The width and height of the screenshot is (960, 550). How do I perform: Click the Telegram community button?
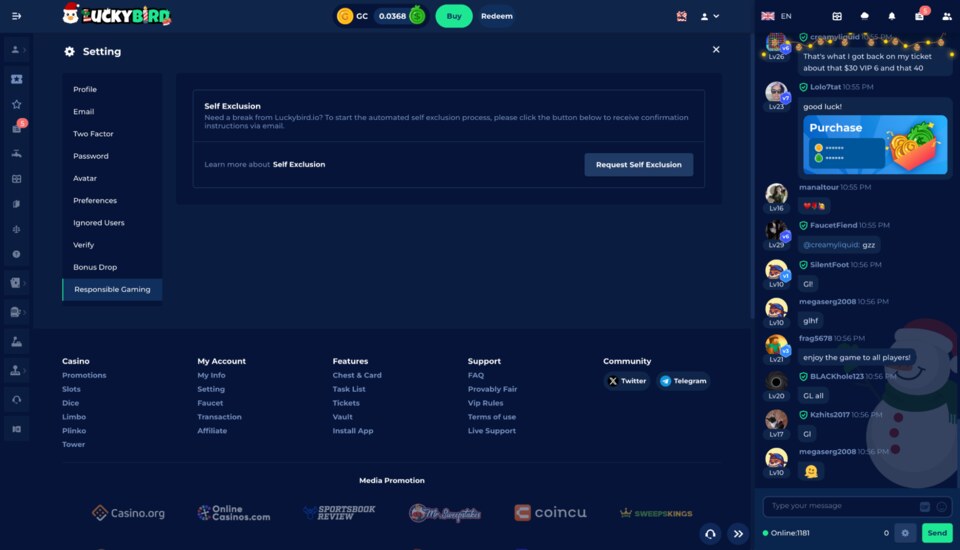click(x=683, y=381)
